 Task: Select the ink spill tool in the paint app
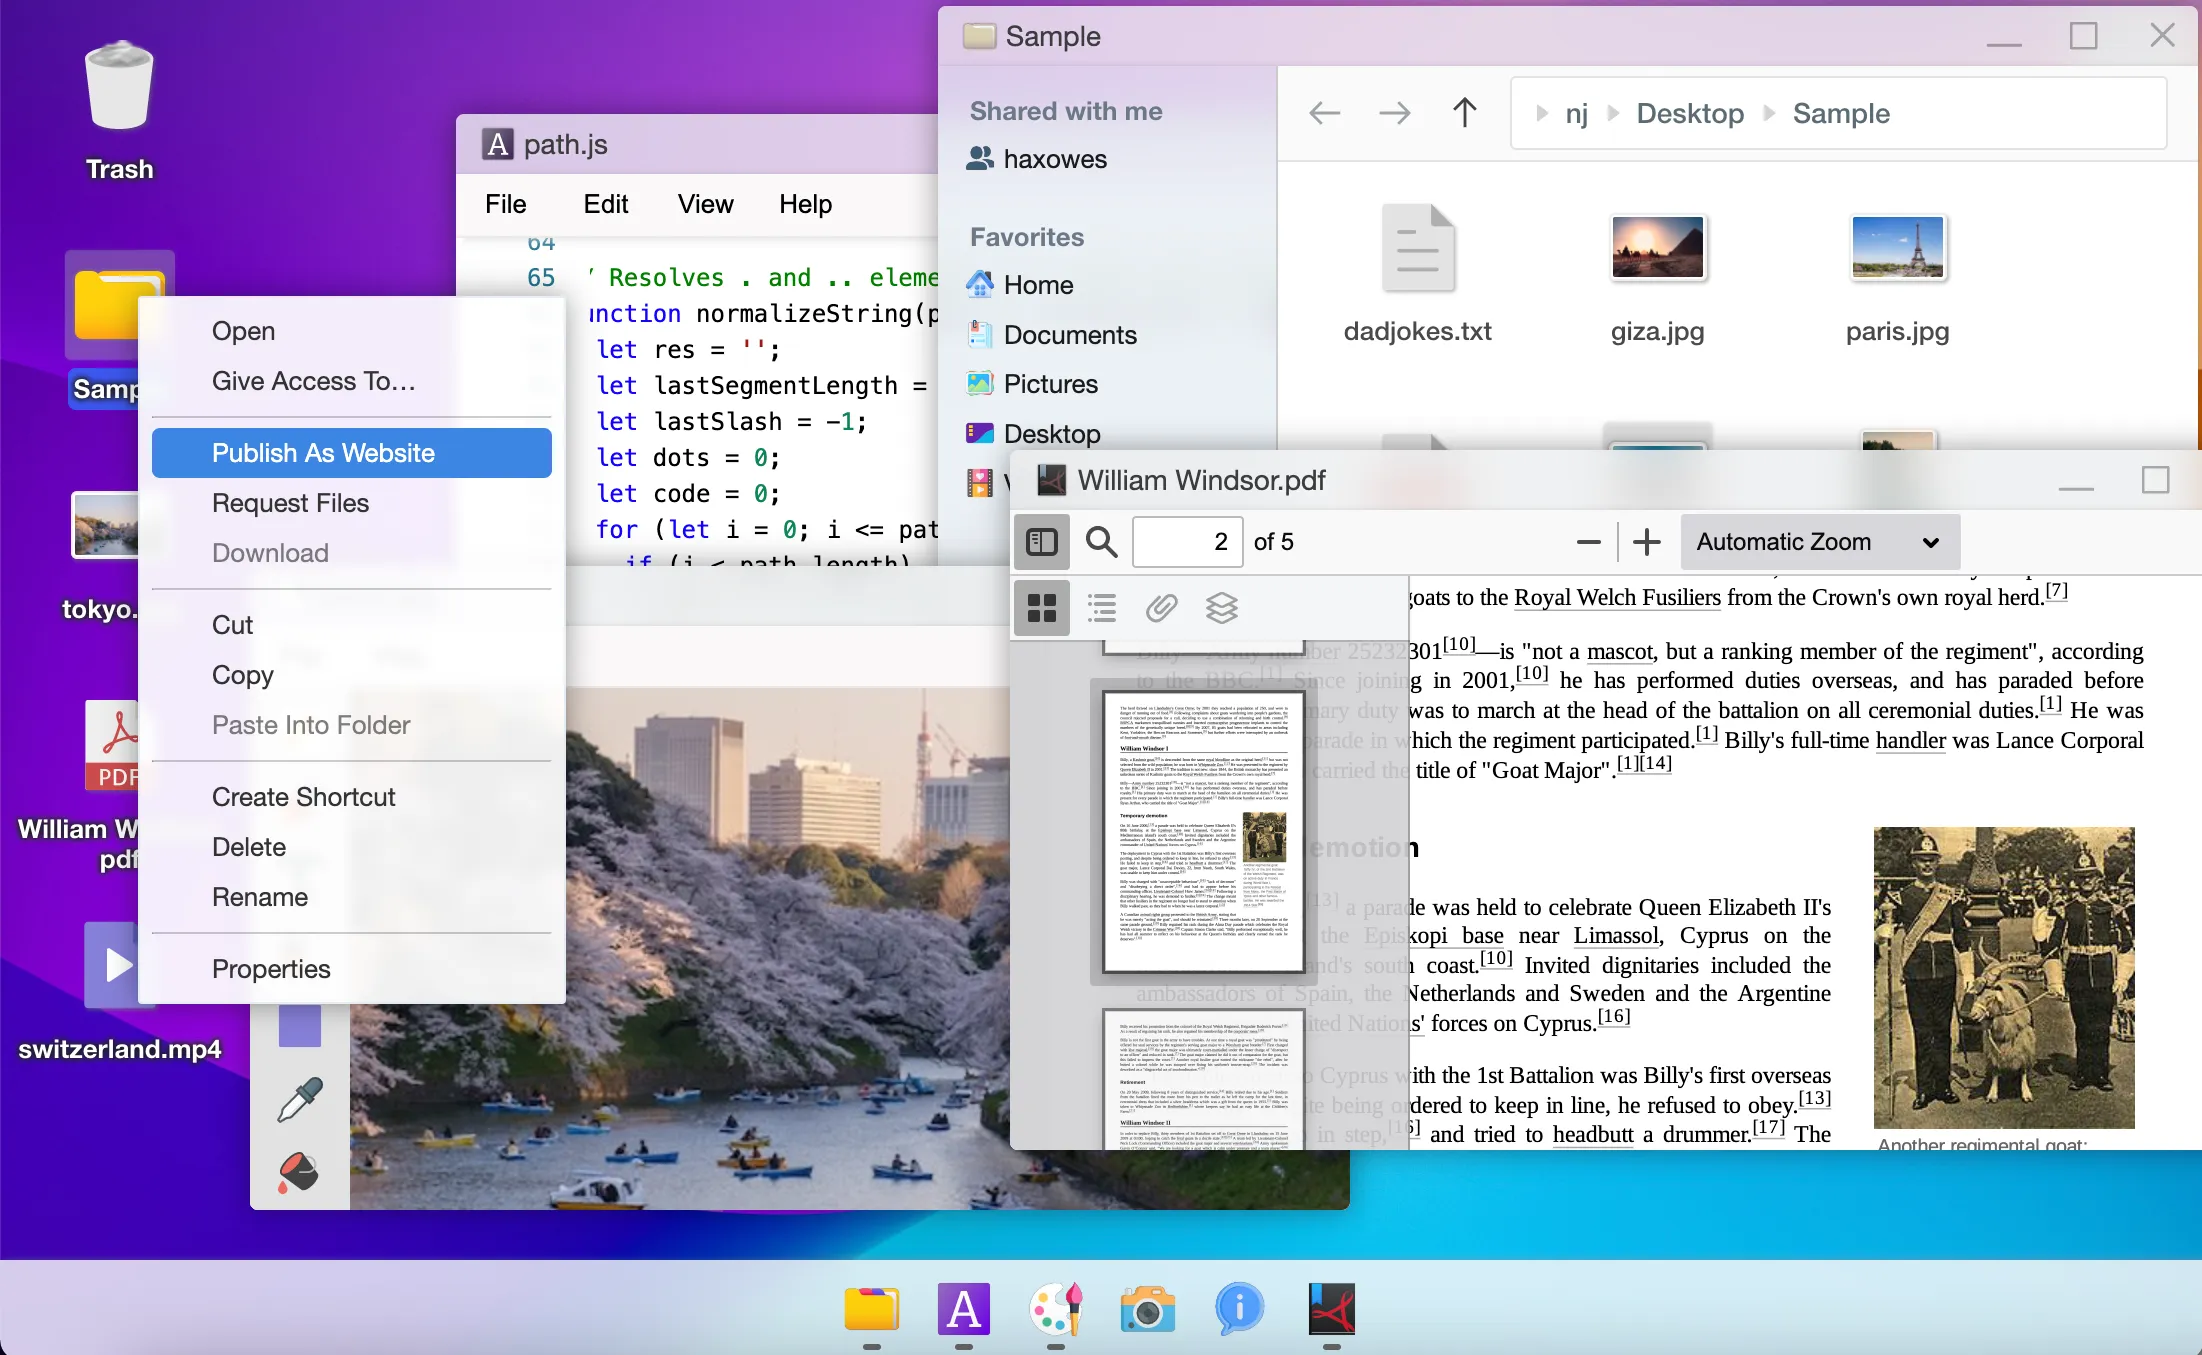[x=299, y=1170]
